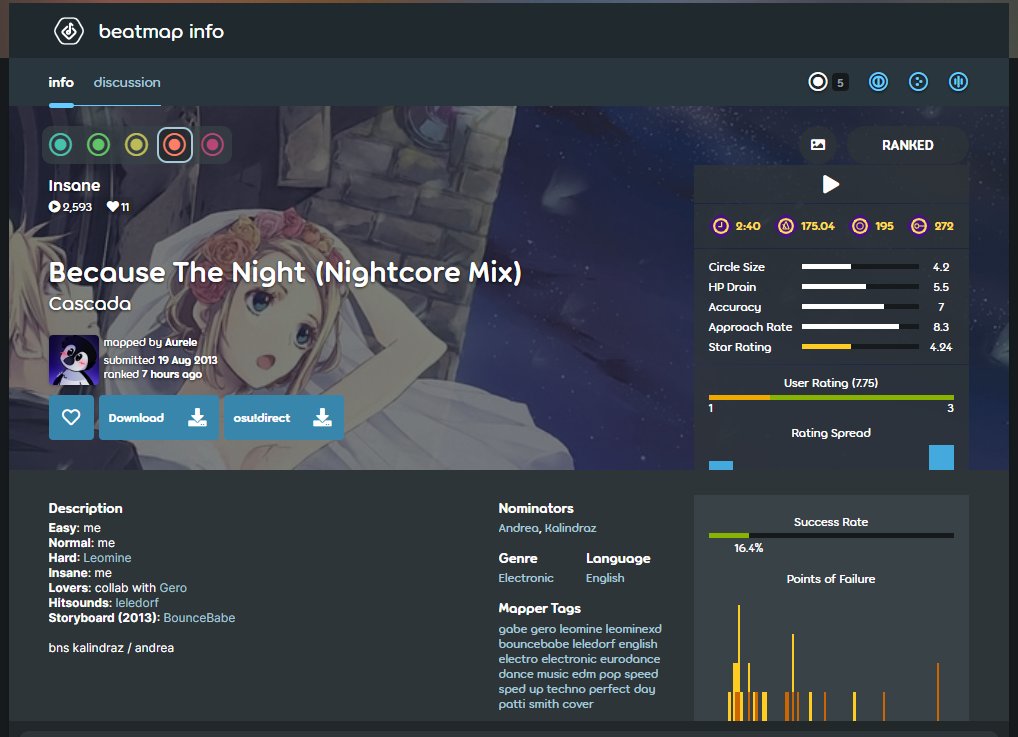Click the BPM icon next to 175.04
This screenshot has width=1018, height=737.
(786, 226)
